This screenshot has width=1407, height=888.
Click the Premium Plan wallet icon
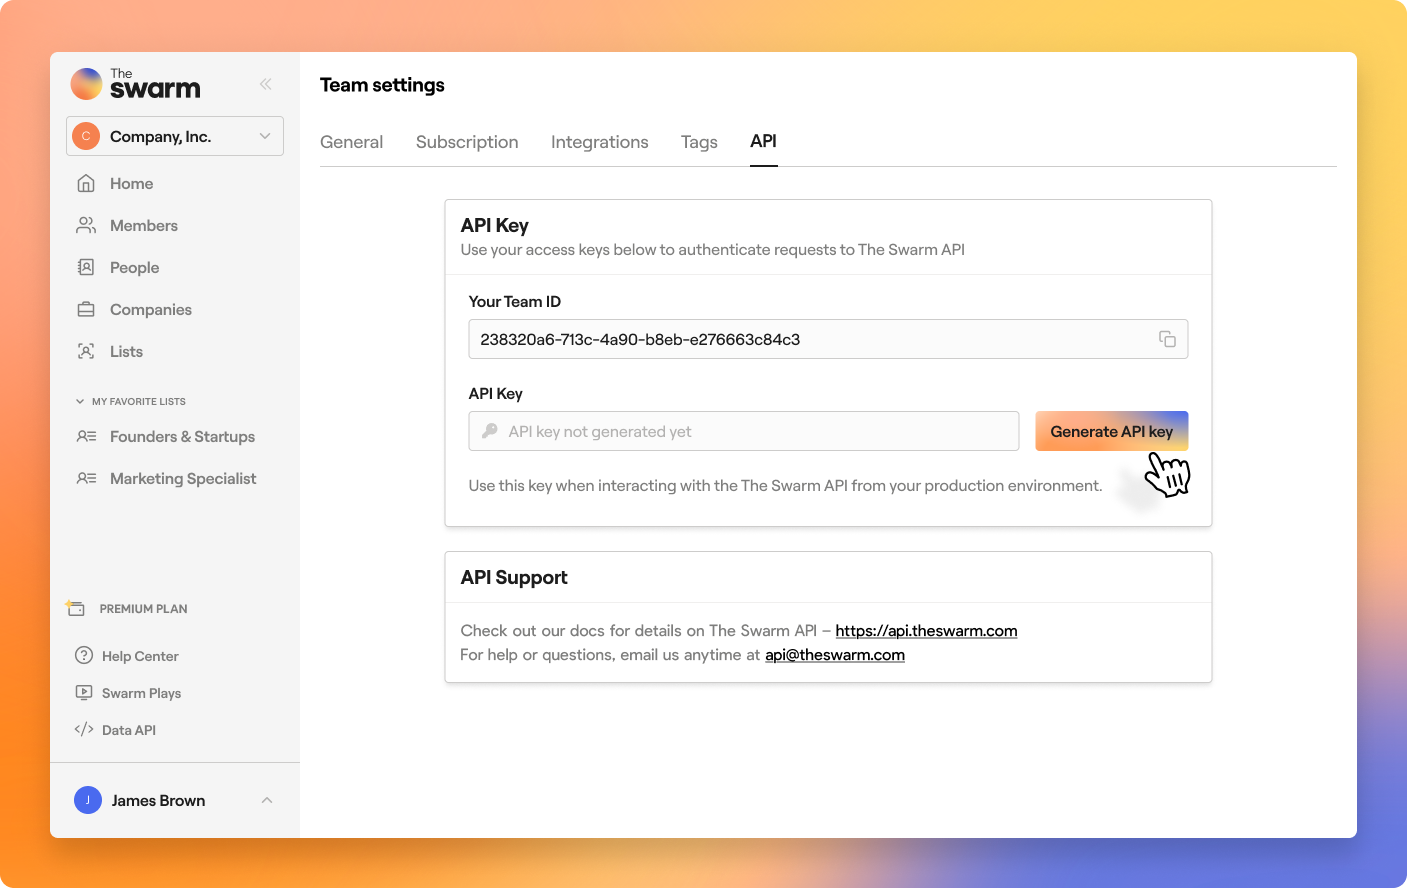[76, 608]
